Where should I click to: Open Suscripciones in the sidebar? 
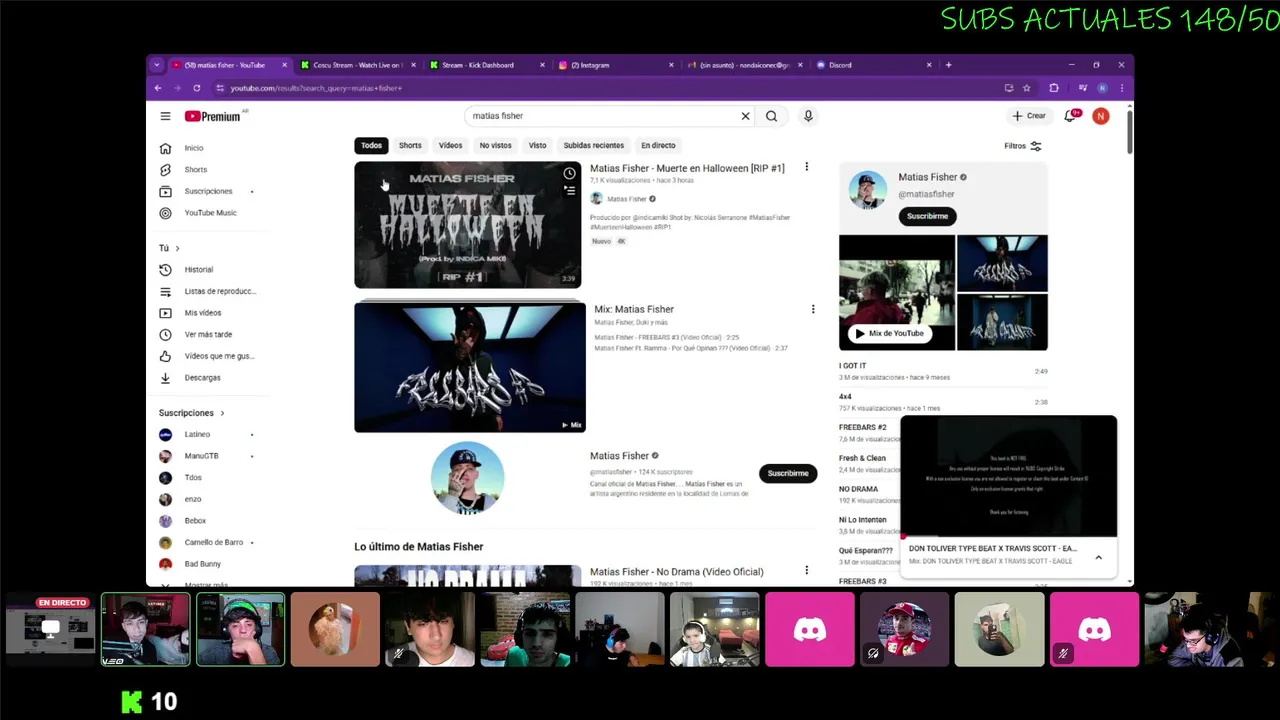coord(208,191)
